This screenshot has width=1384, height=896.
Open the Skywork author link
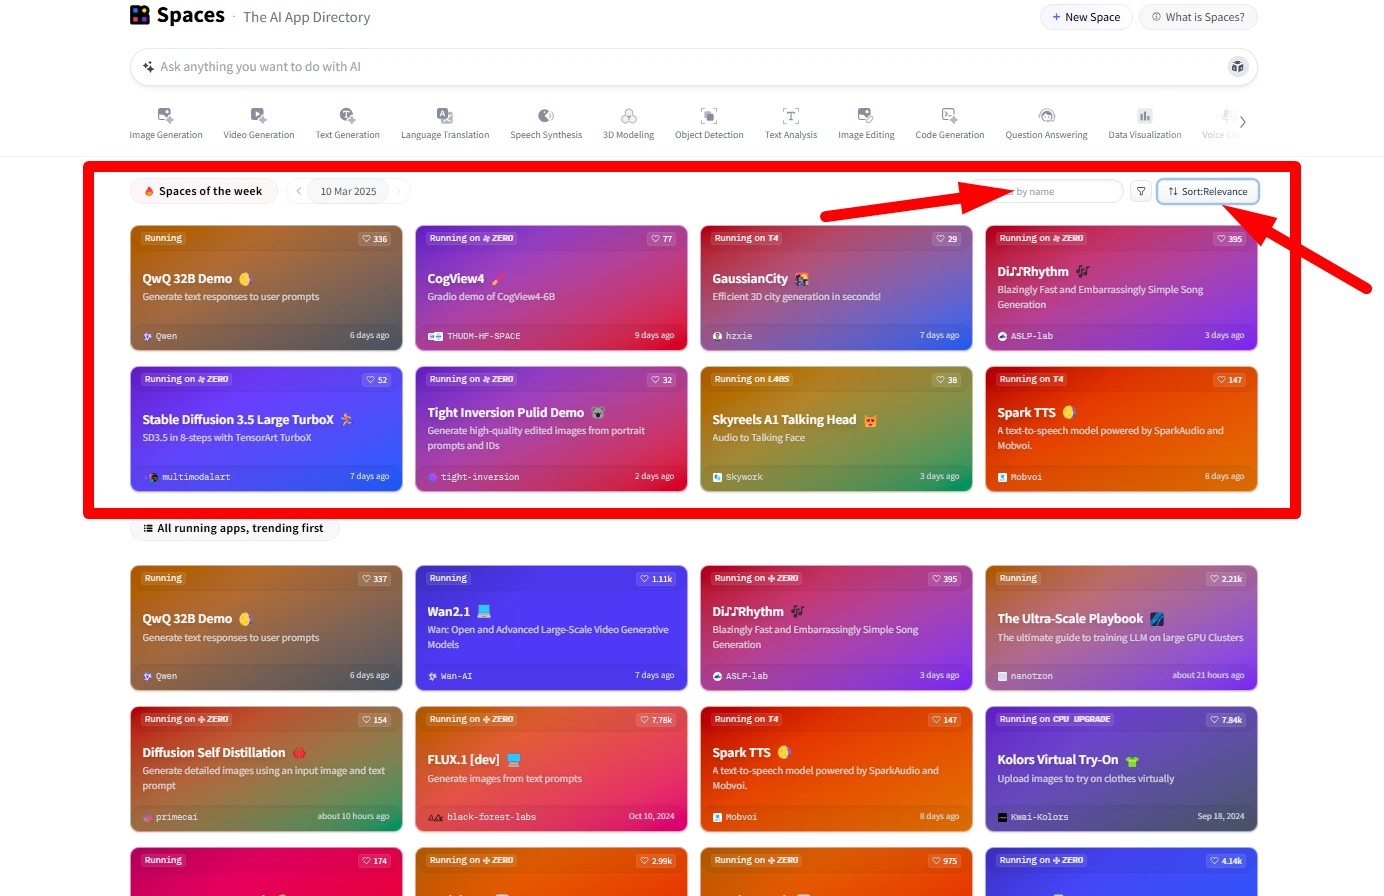click(x=738, y=477)
